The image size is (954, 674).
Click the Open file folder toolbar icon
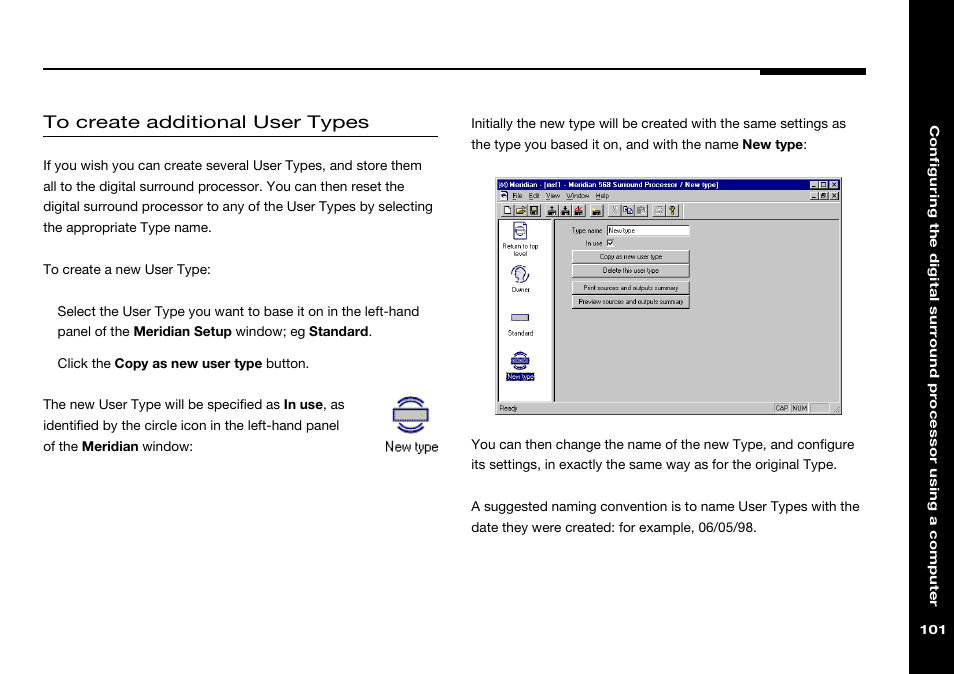[521, 210]
